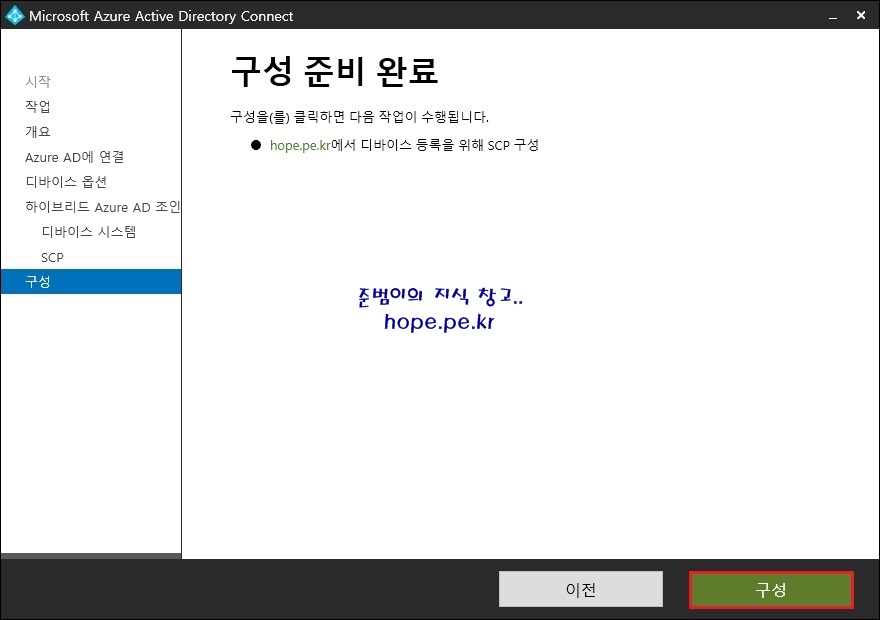
Task: Click the 구성을(를) 클릭하면 description text
Action: tap(359, 117)
